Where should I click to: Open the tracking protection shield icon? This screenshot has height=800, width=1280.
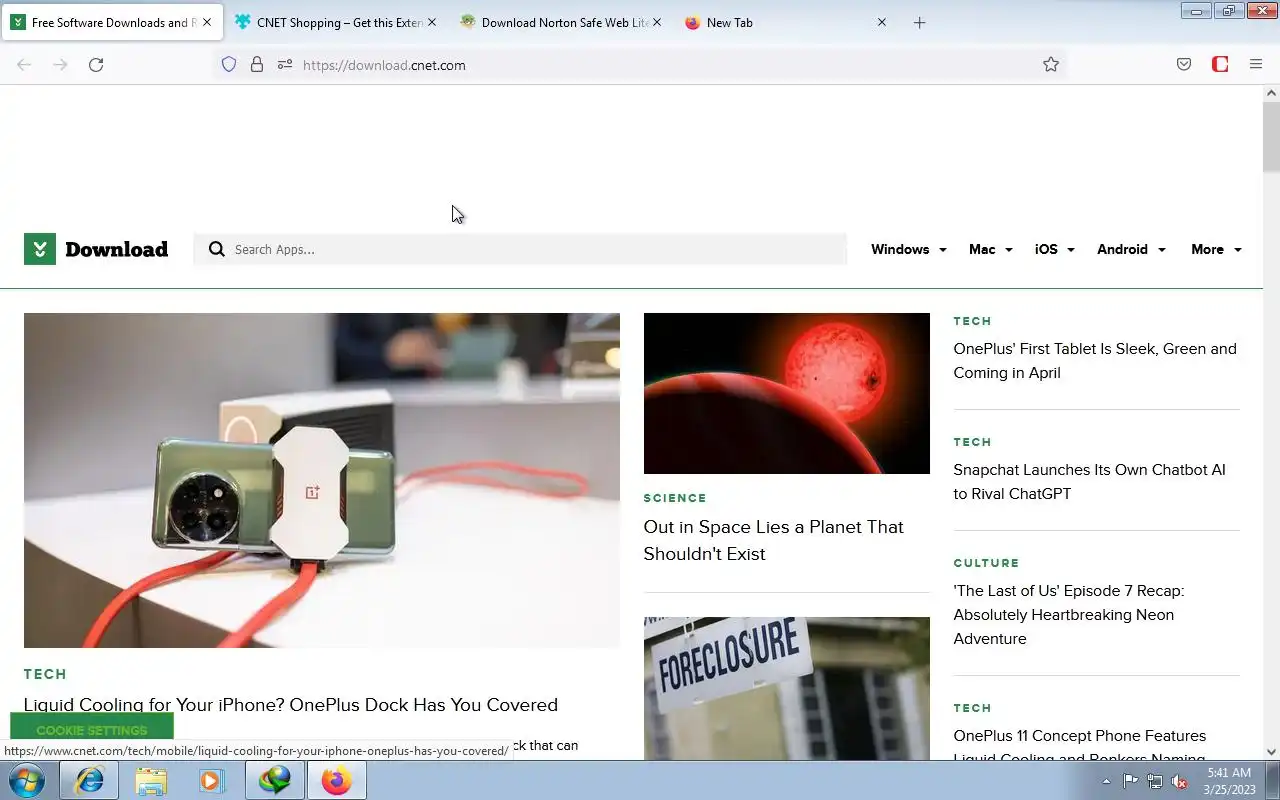point(229,65)
